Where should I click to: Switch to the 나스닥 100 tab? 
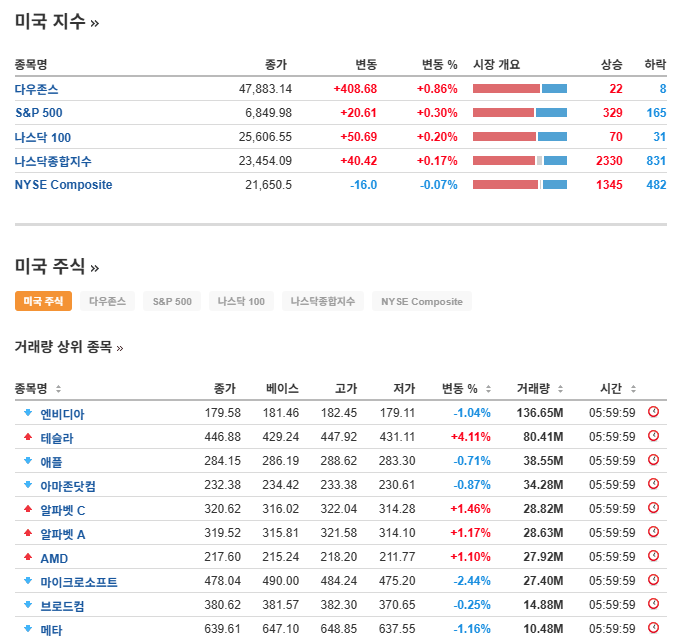click(x=241, y=301)
